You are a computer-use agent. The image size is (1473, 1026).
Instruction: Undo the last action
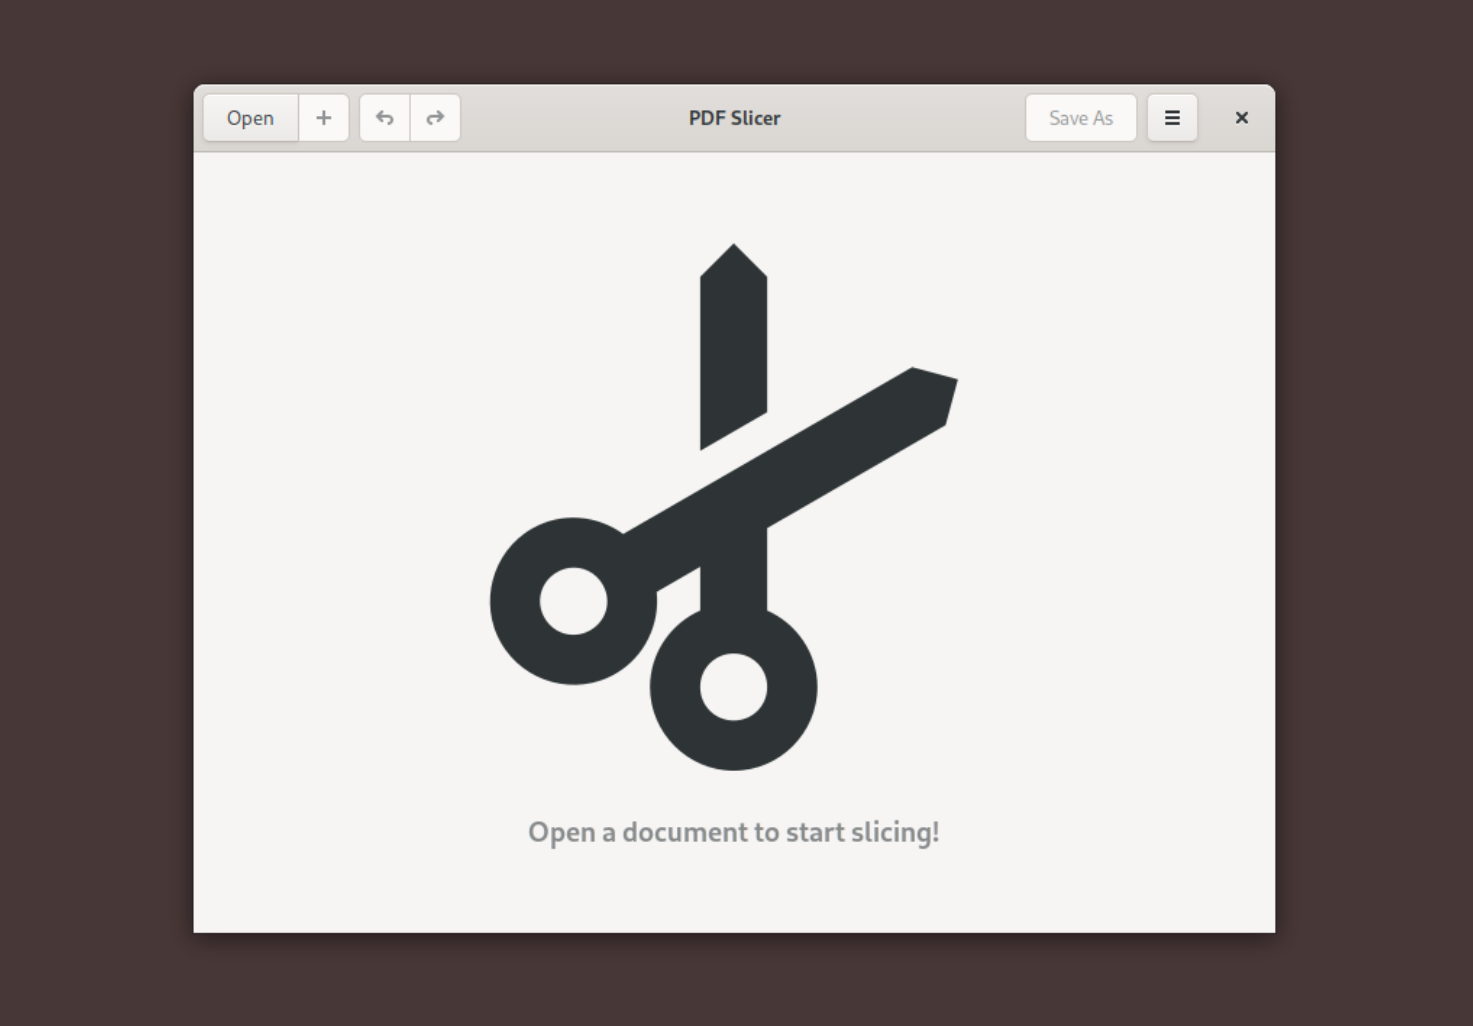click(x=385, y=118)
